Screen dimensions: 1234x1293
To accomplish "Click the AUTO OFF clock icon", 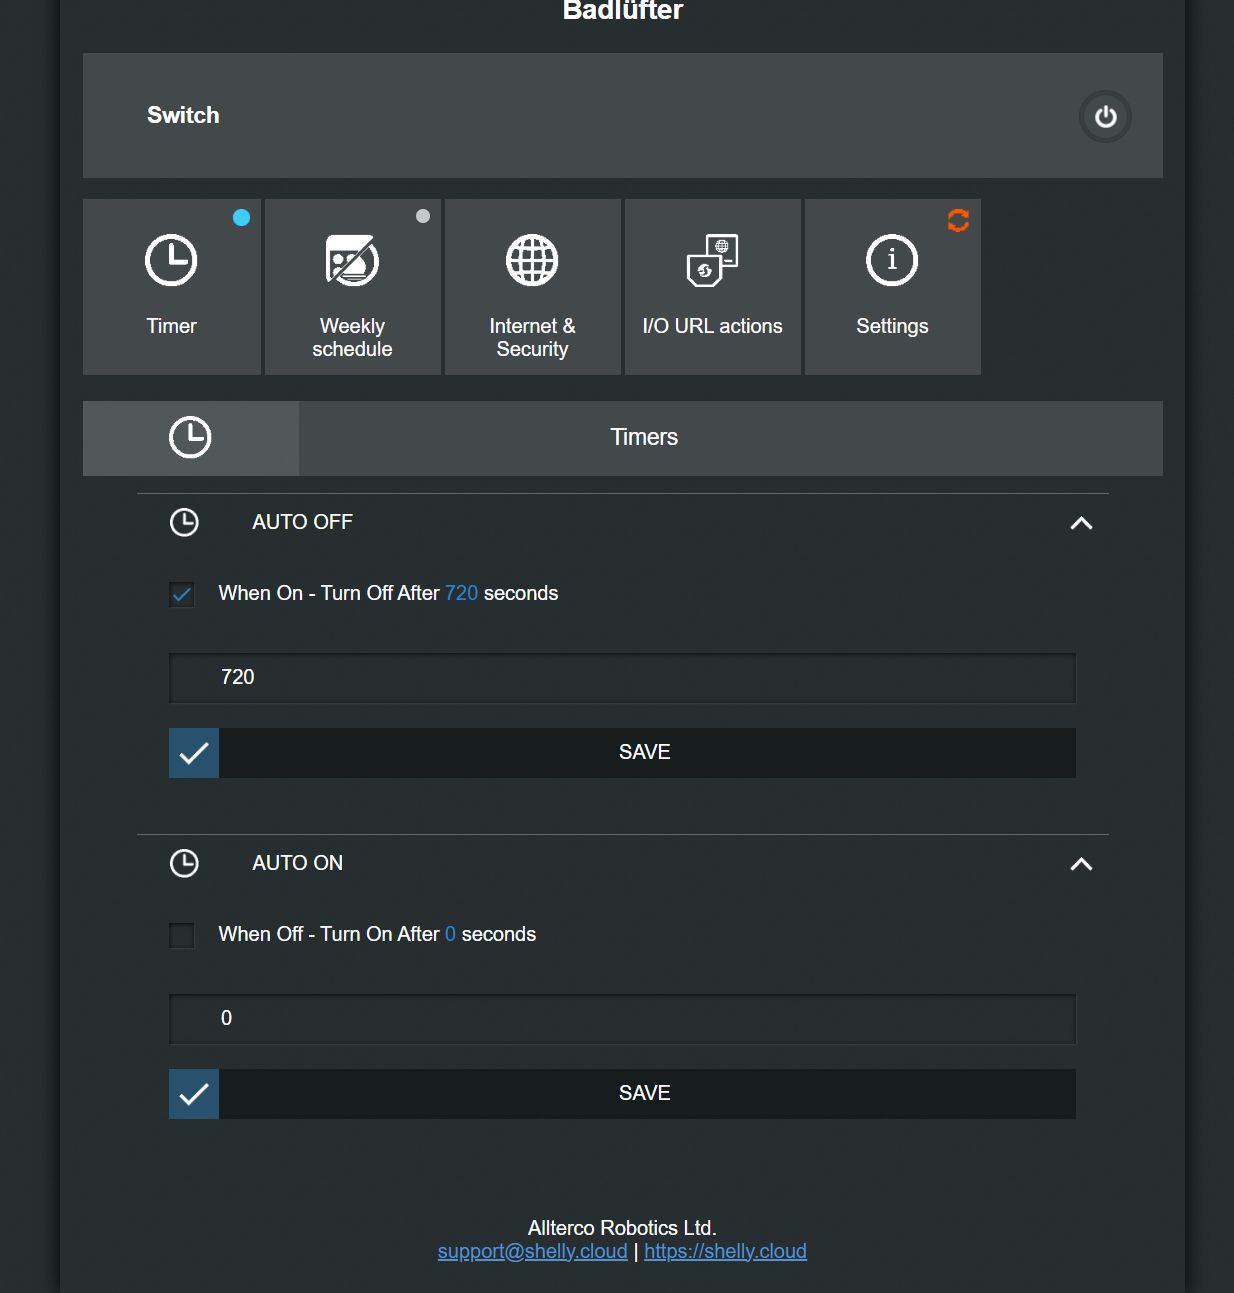I will click(x=184, y=522).
